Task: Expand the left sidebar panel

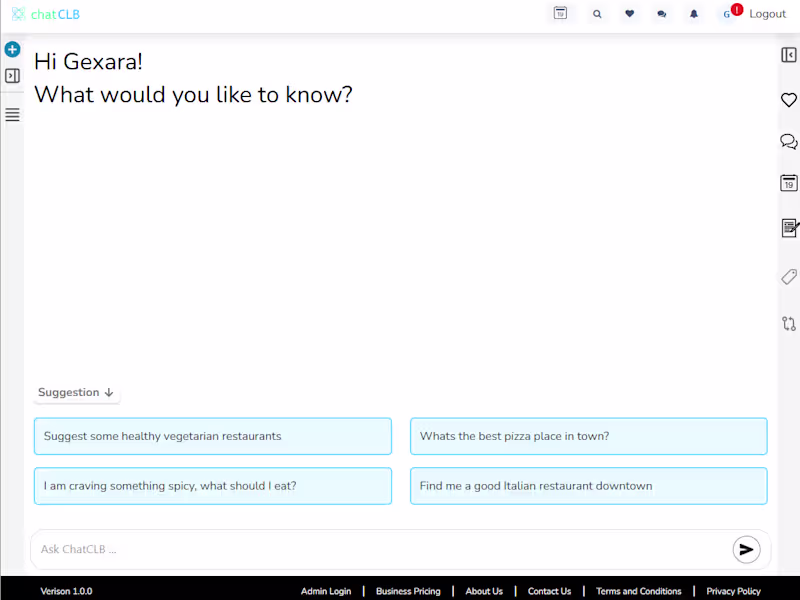Action: tap(12, 76)
